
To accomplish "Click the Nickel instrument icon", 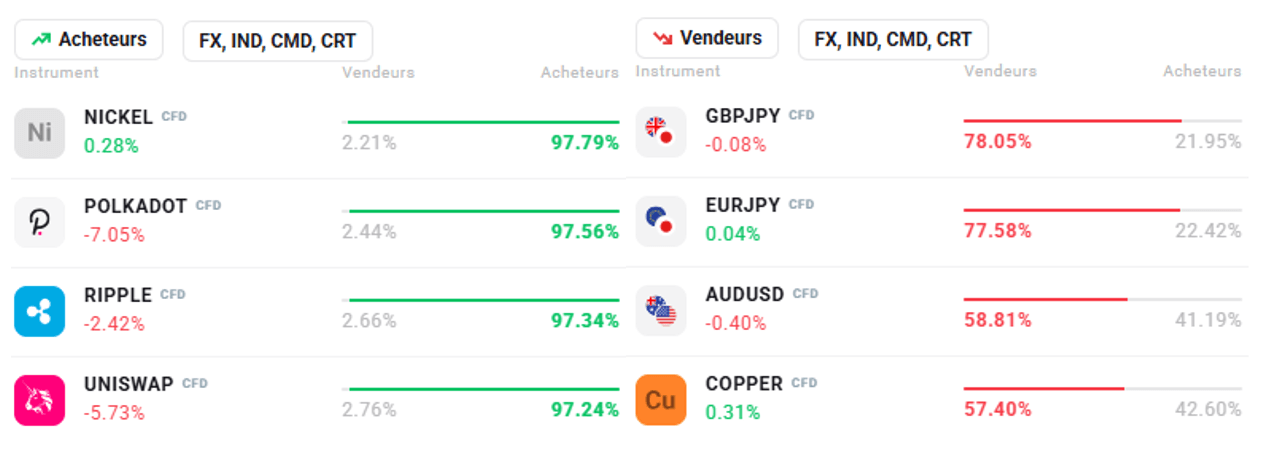I will point(39,133).
